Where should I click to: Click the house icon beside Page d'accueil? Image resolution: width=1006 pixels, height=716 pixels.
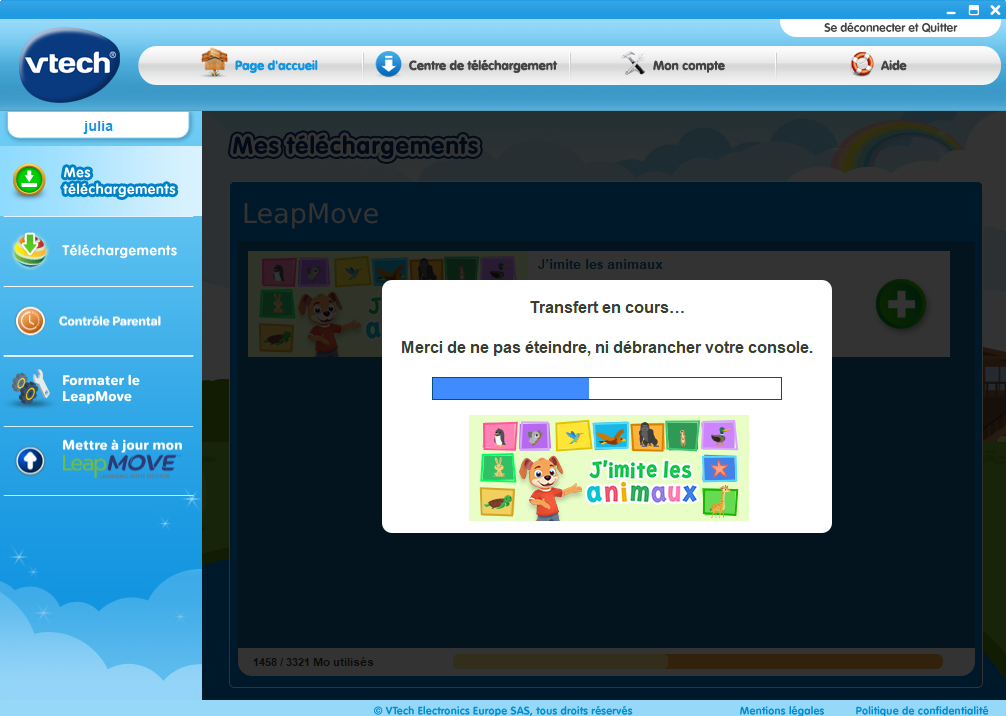click(x=214, y=63)
